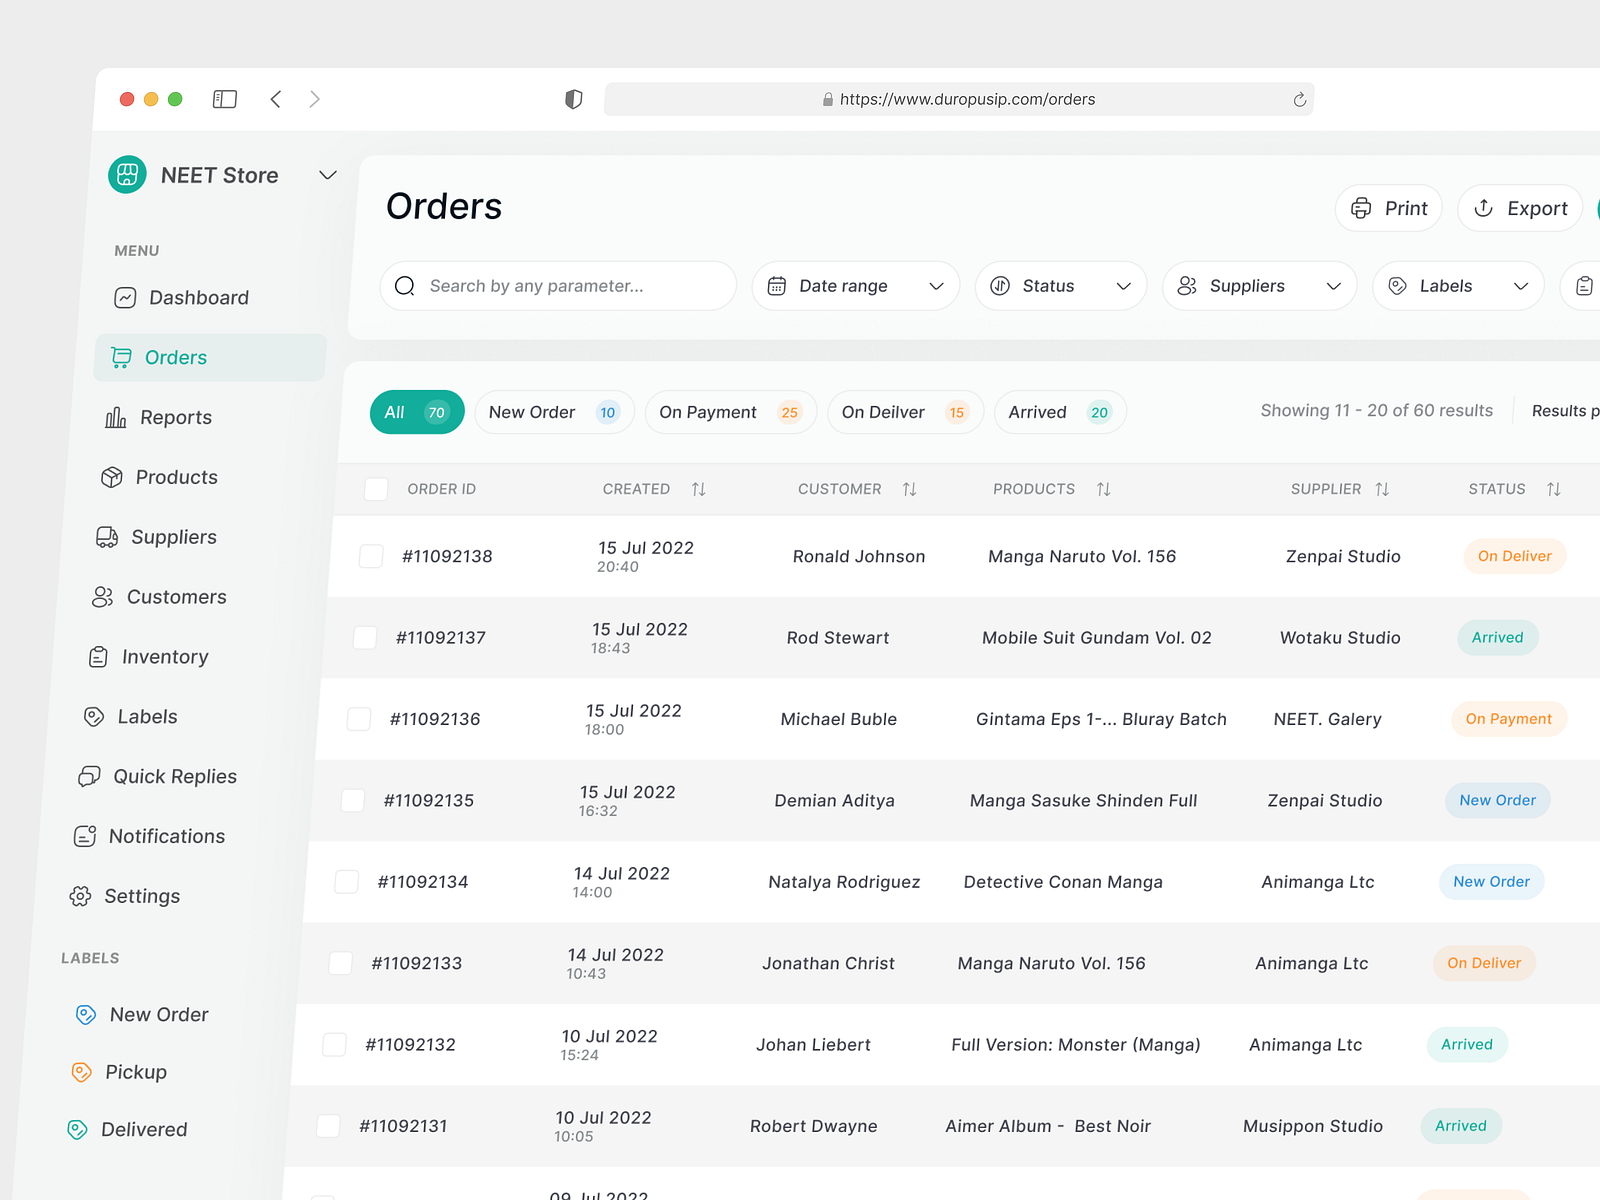Viewport: 1600px width, 1200px height.
Task: Open the Arrived orders tab
Action: pos(1059,412)
